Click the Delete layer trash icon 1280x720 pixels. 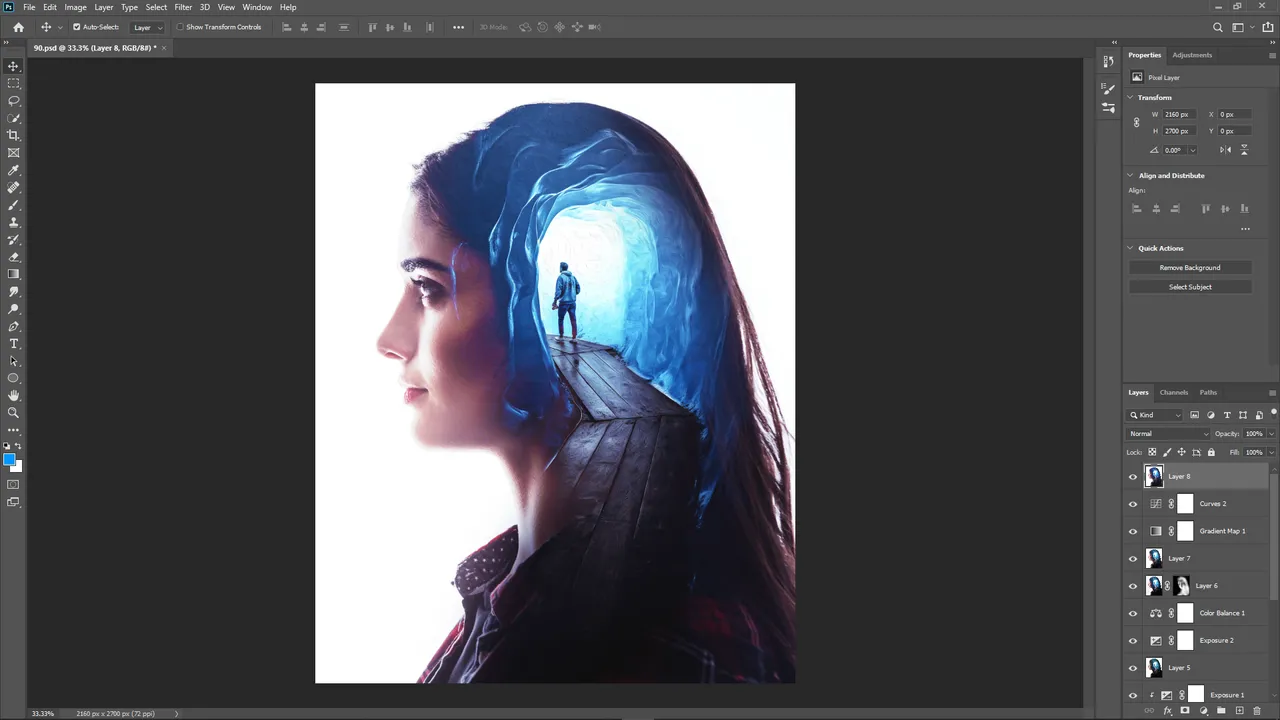click(1257, 711)
